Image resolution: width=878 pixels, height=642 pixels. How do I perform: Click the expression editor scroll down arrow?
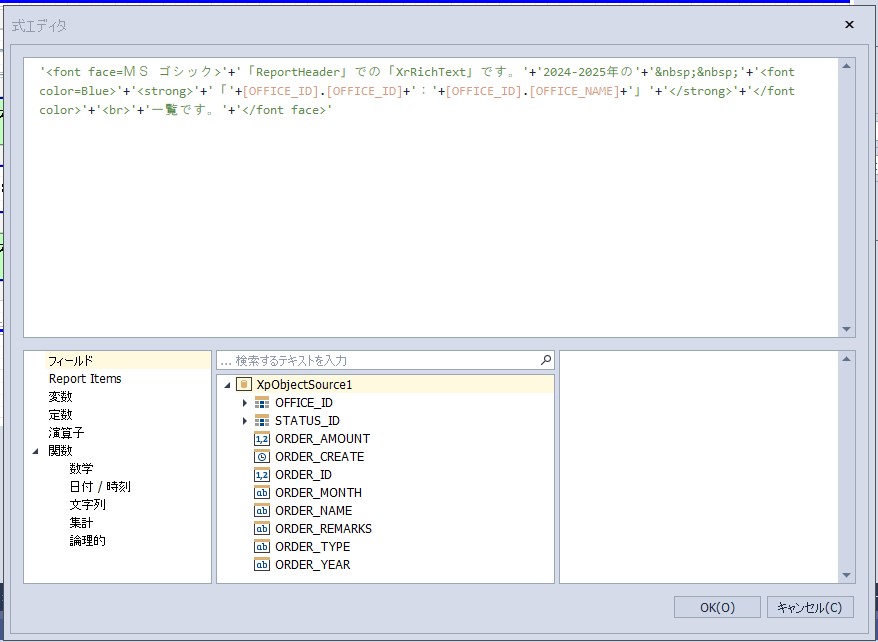pos(848,329)
